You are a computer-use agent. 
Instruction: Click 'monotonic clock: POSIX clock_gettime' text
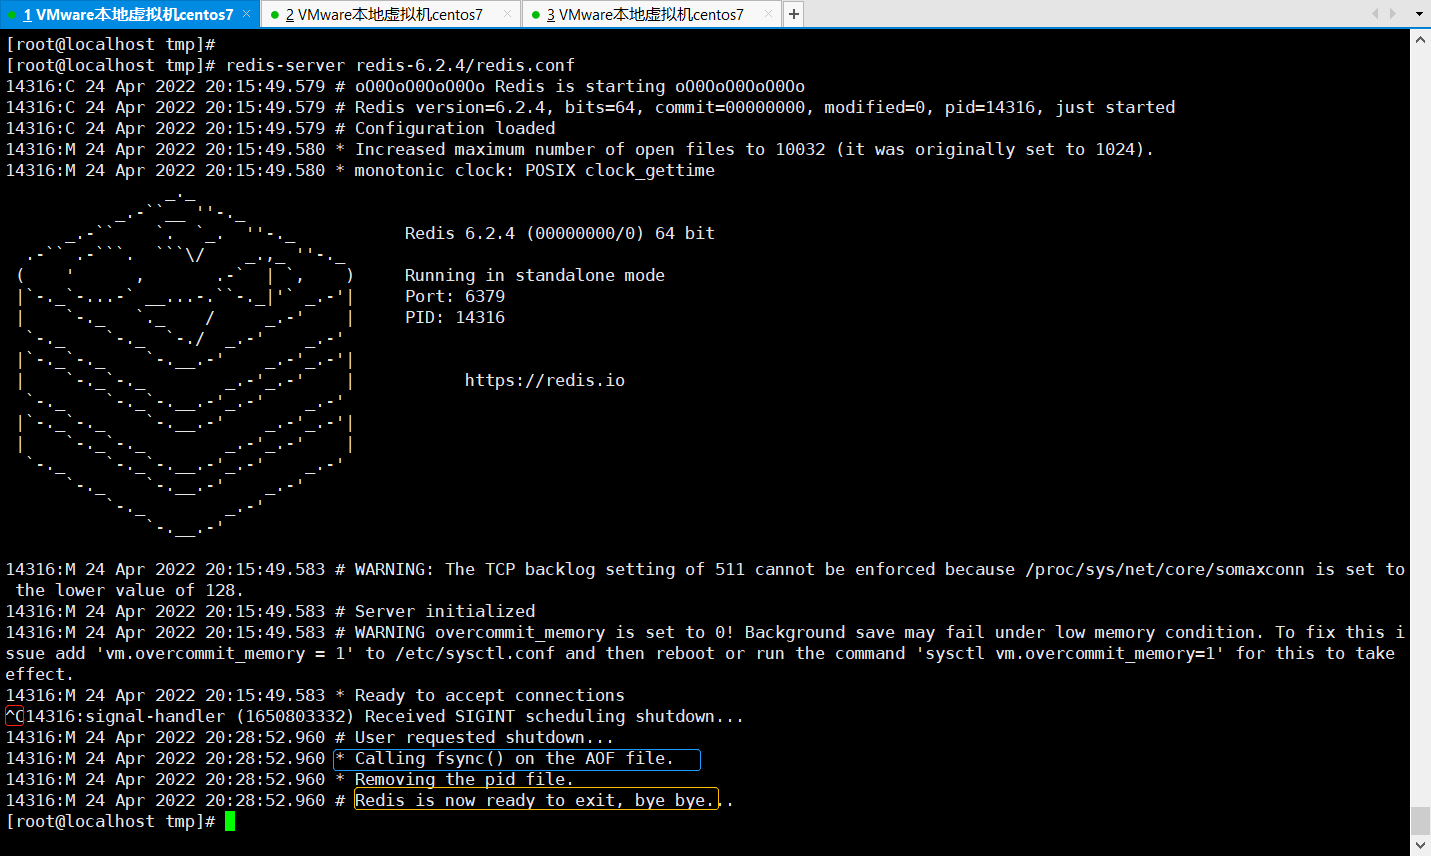pyautogui.click(x=535, y=170)
